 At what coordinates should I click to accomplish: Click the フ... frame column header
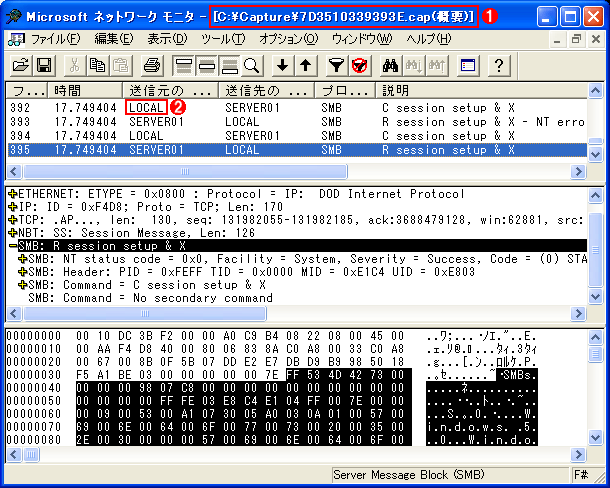(27, 90)
